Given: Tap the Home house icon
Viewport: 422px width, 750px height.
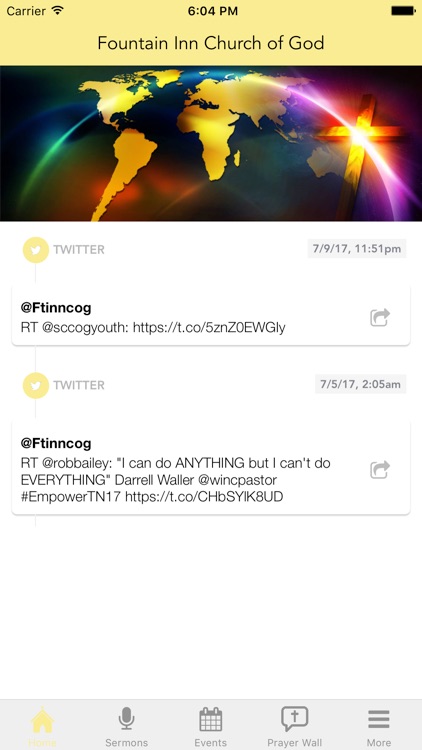Looking at the screenshot, I should click(42, 720).
